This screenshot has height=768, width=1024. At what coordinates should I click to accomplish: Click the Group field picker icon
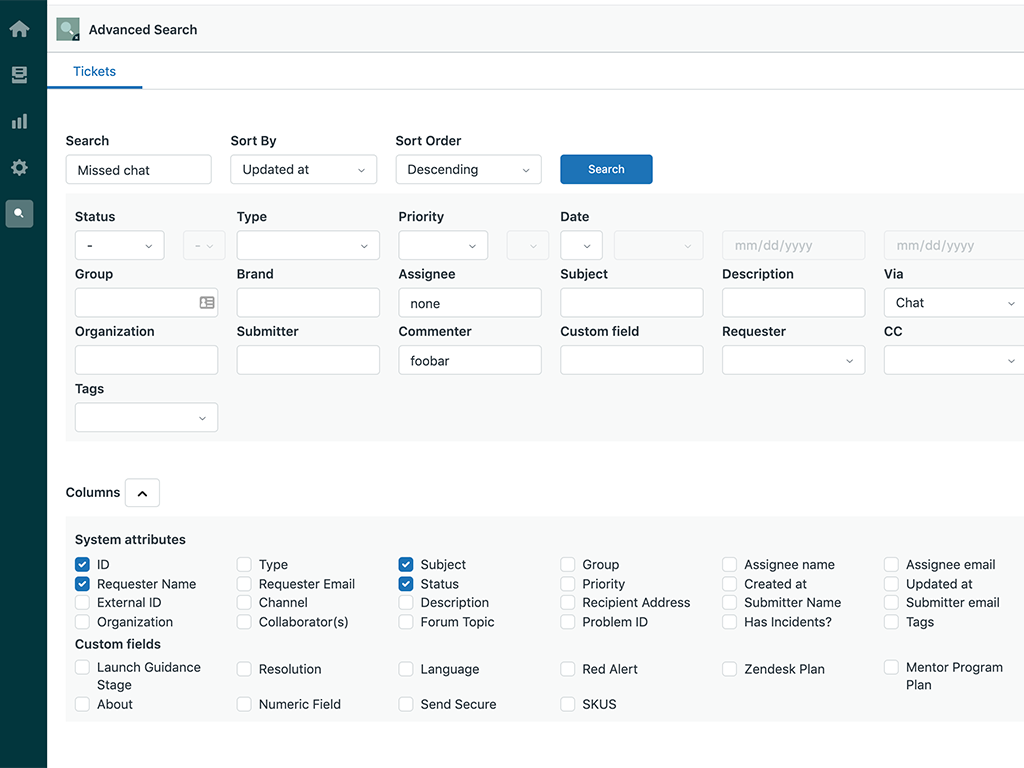[207, 302]
